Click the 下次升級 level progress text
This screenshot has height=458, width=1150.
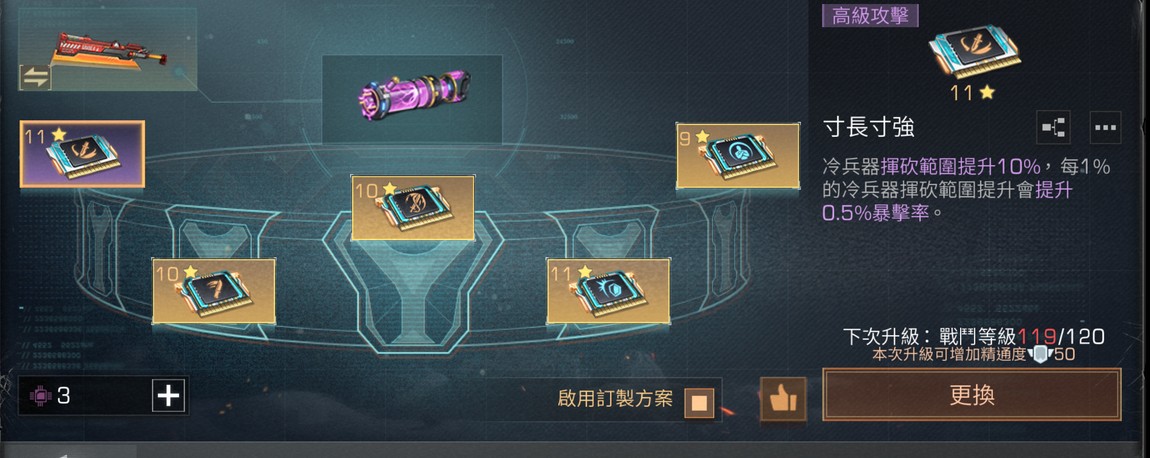click(x=973, y=337)
